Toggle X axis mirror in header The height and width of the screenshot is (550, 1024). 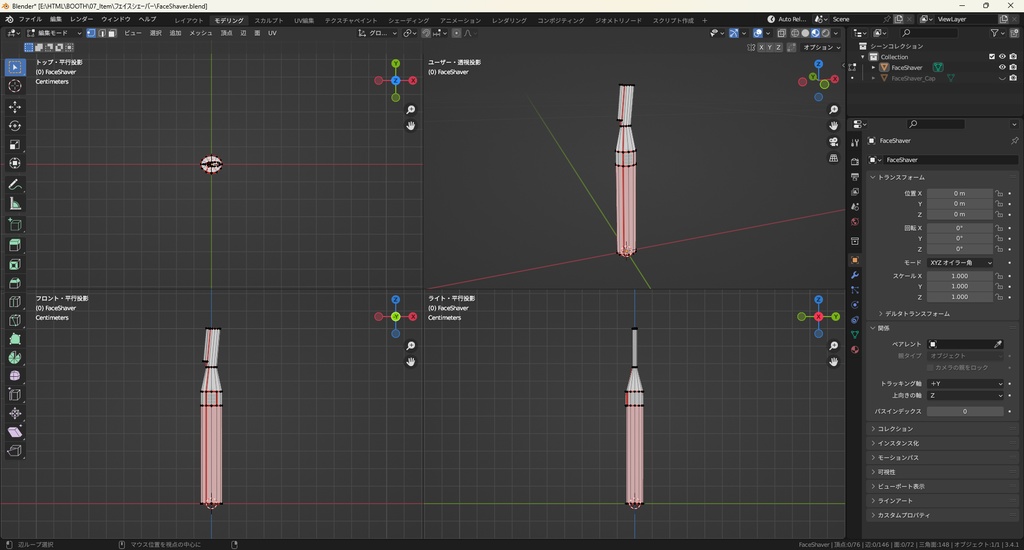pos(761,47)
